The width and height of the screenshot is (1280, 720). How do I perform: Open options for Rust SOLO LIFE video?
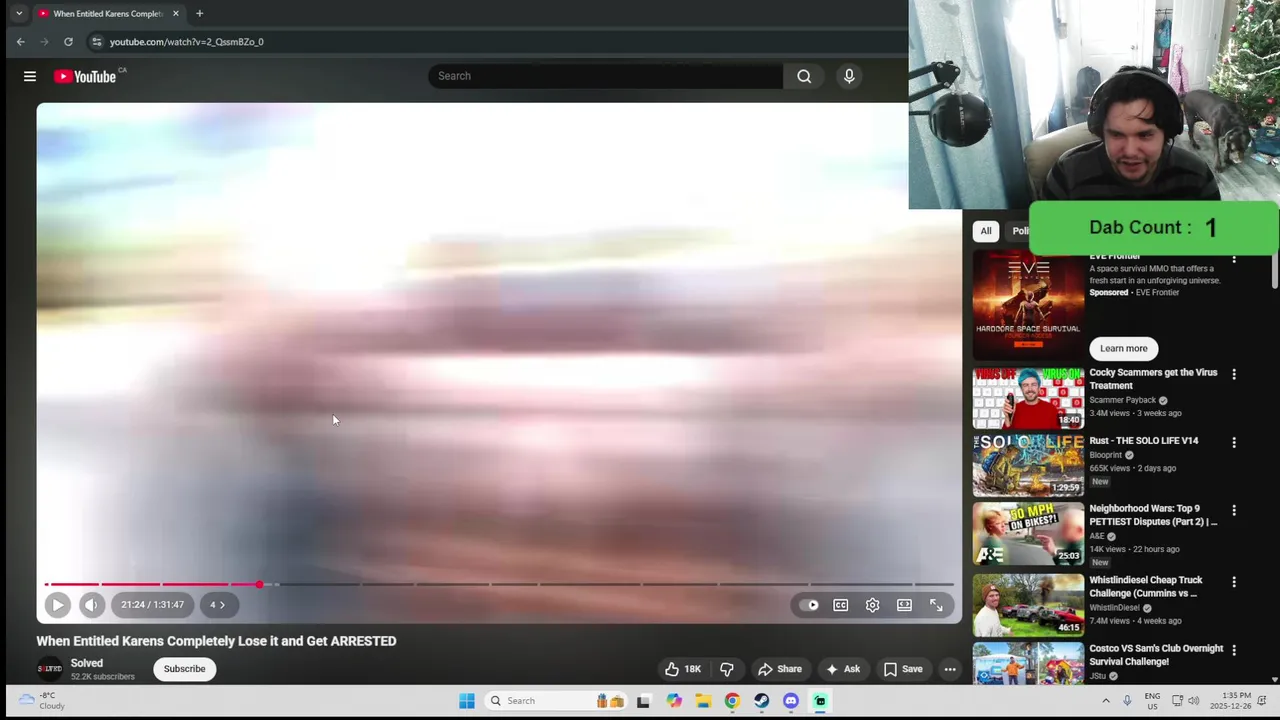[x=1234, y=442]
